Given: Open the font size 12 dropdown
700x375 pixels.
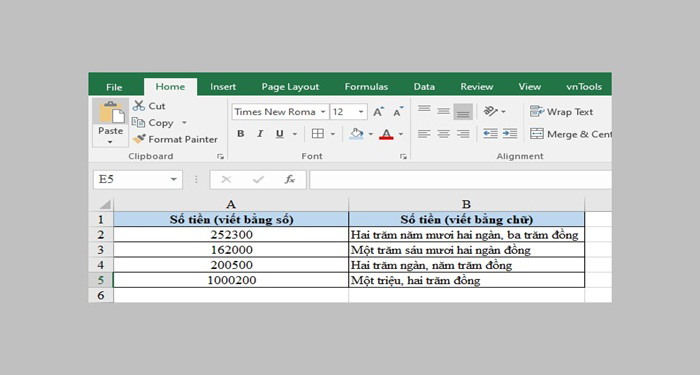Looking at the screenshot, I should (x=361, y=112).
